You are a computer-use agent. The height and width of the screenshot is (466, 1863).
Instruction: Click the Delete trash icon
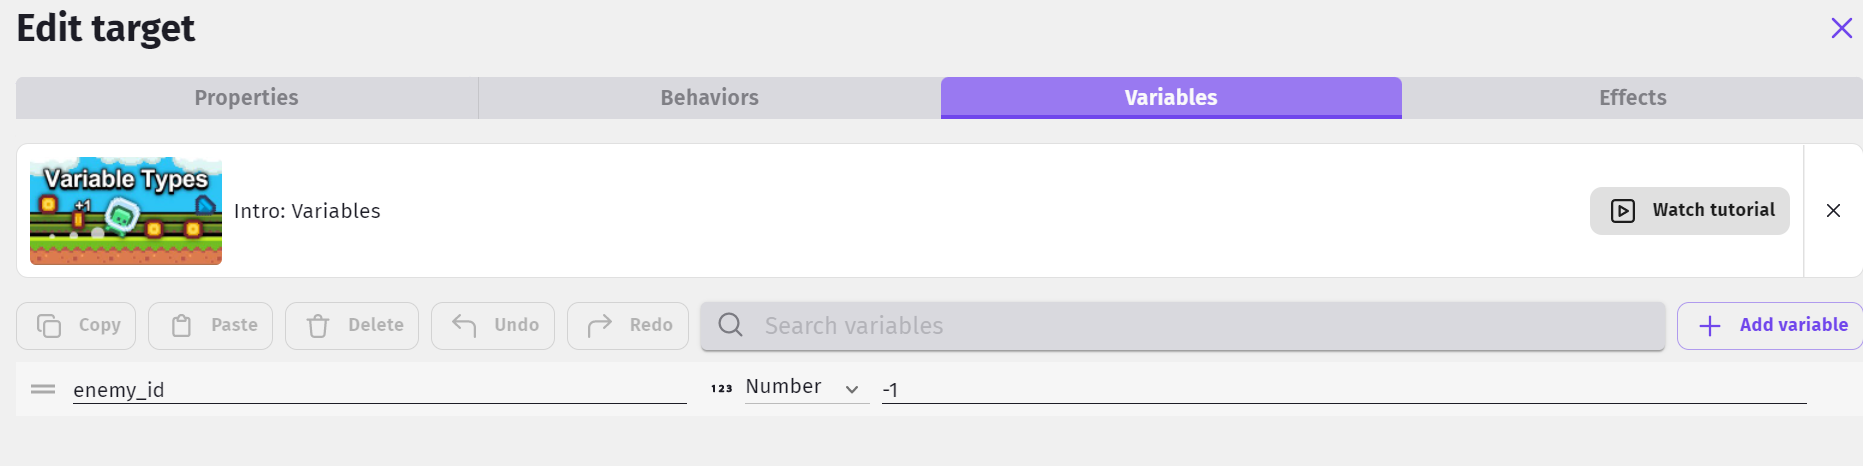pos(318,326)
